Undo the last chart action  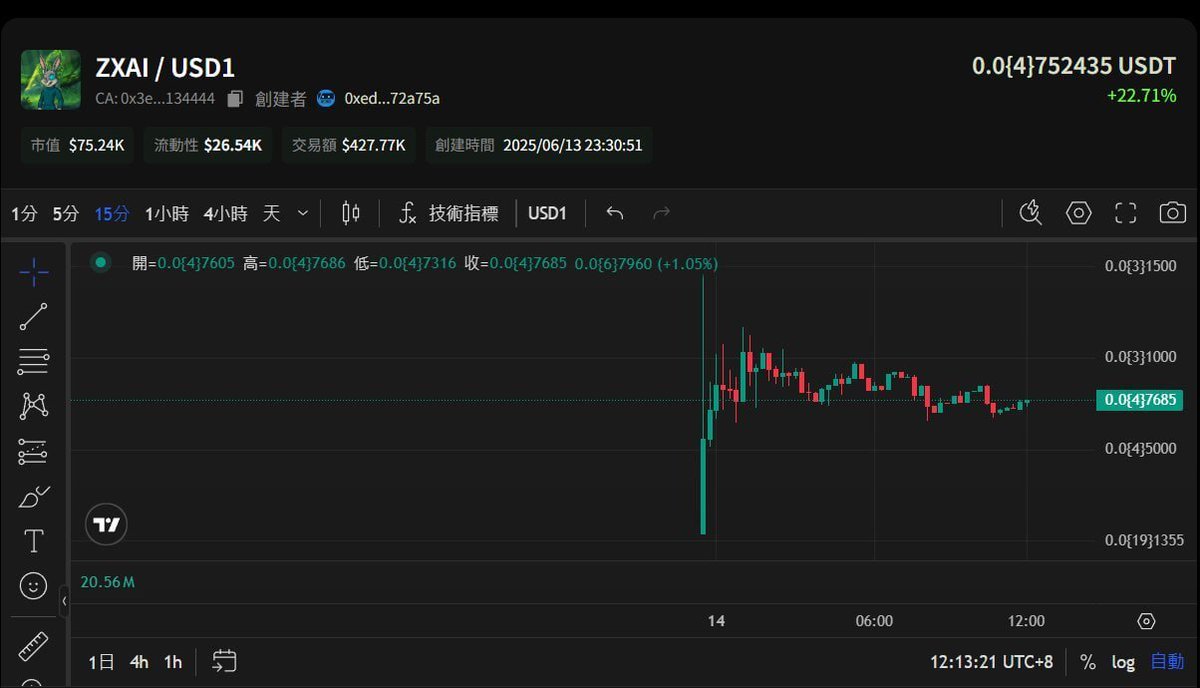615,213
